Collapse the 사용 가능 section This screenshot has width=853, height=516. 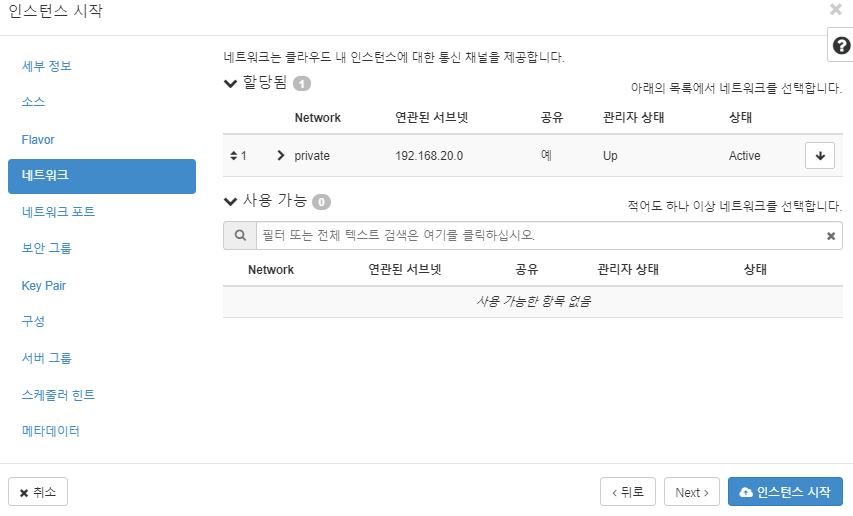230,201
